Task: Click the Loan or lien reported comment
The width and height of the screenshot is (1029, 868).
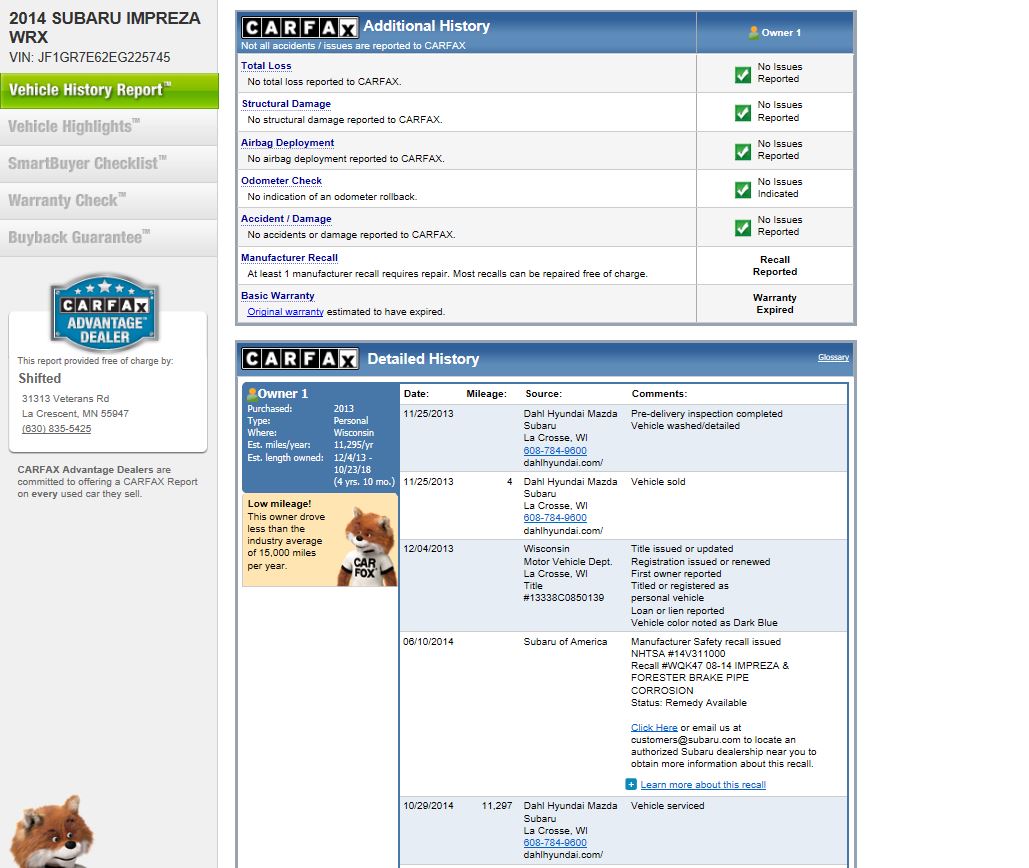Action: (x=677, y=611)
